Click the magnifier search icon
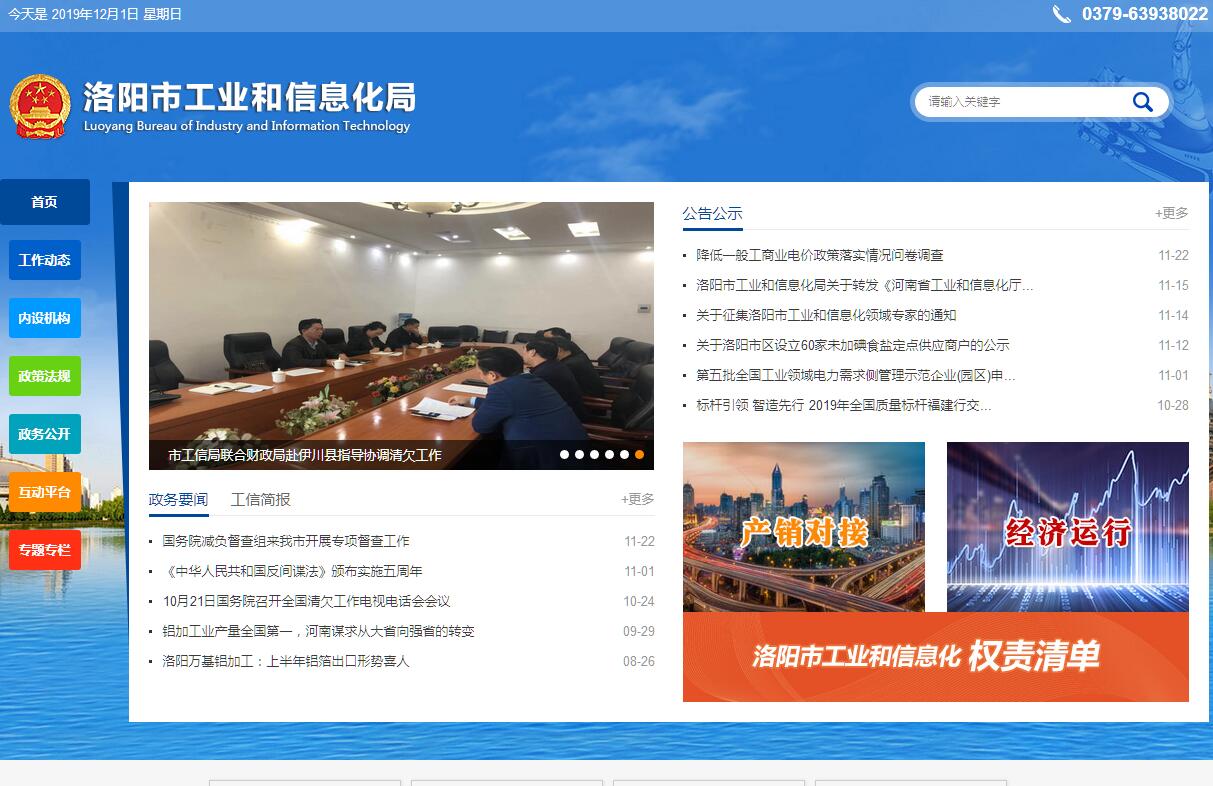This screenshot has height=786, width=1213. (x=1142, y=101)
